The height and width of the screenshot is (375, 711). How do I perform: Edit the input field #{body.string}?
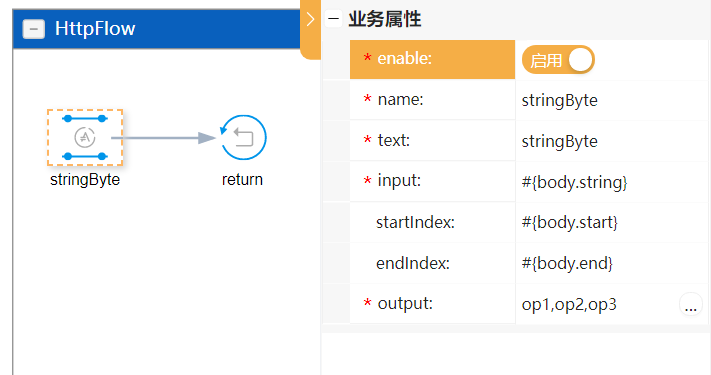click(611, 182)
